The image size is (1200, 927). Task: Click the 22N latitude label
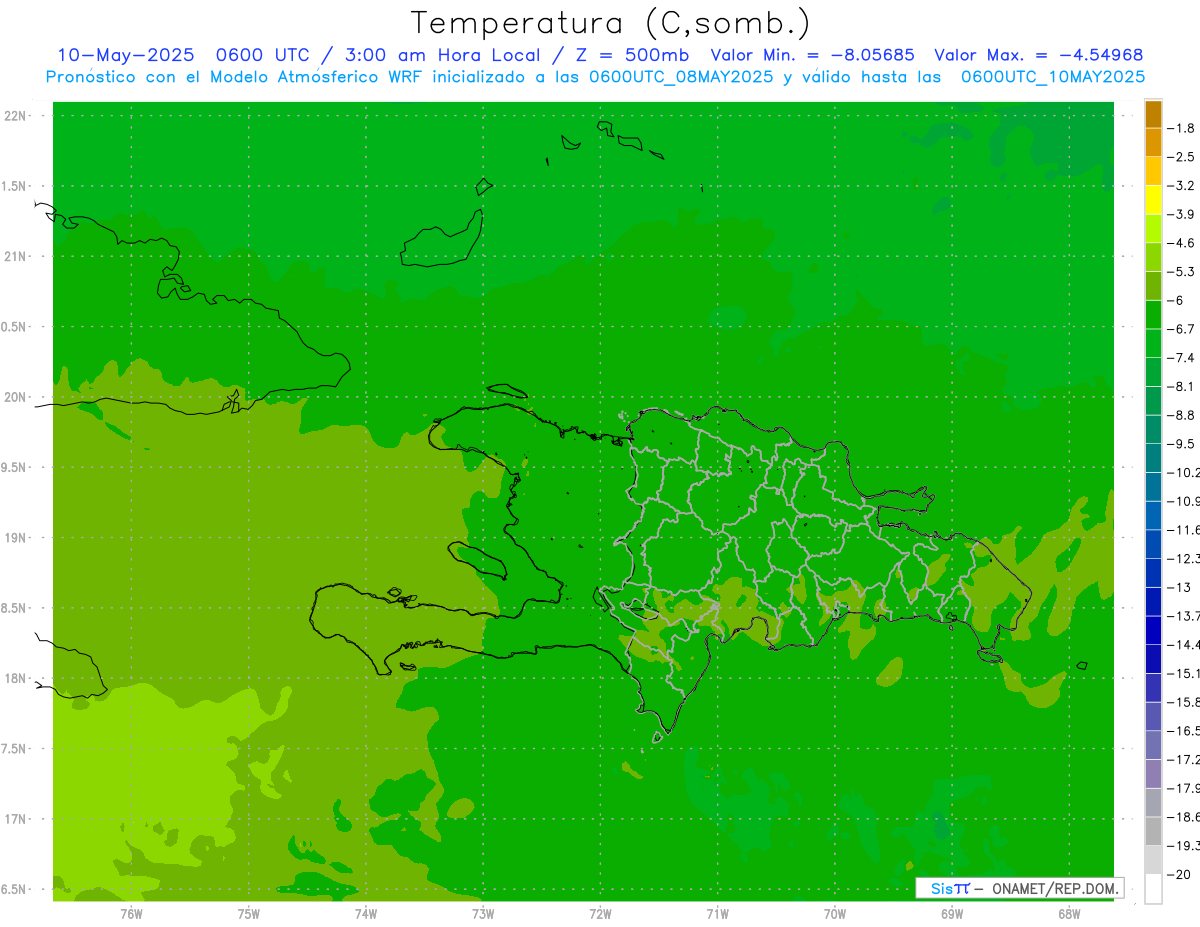point(15,115)
